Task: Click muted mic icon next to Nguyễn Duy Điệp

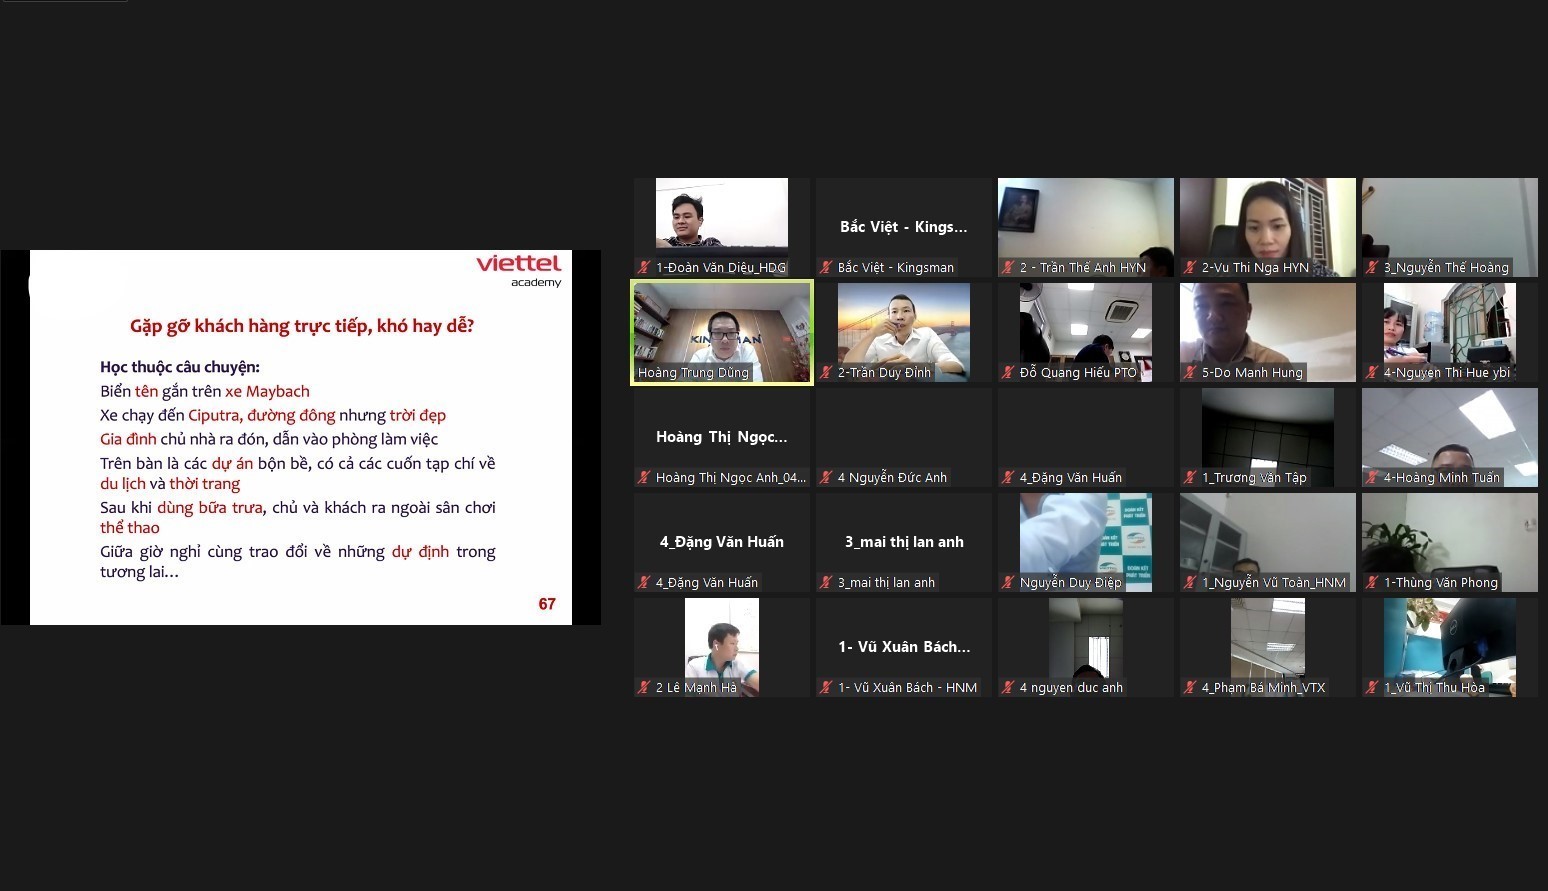Action: point(1008,583)
